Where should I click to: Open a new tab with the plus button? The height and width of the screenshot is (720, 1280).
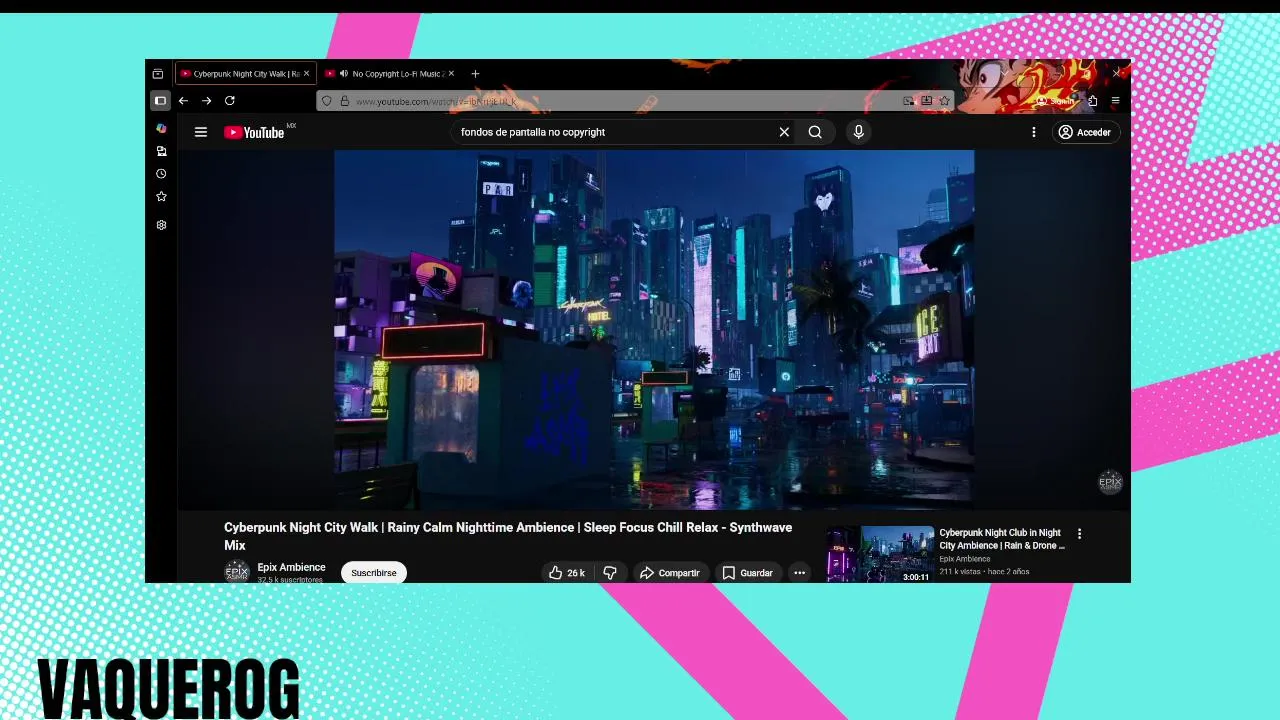tap(476, 74)
